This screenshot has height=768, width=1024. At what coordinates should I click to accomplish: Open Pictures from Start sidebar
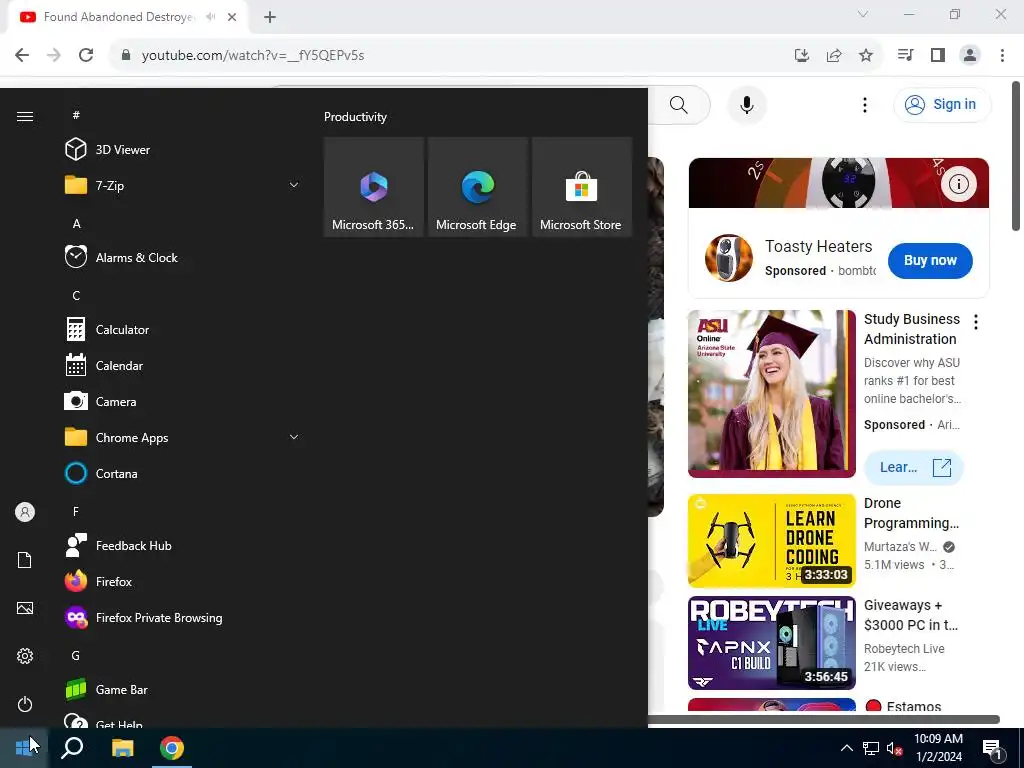tap(25, 608)
